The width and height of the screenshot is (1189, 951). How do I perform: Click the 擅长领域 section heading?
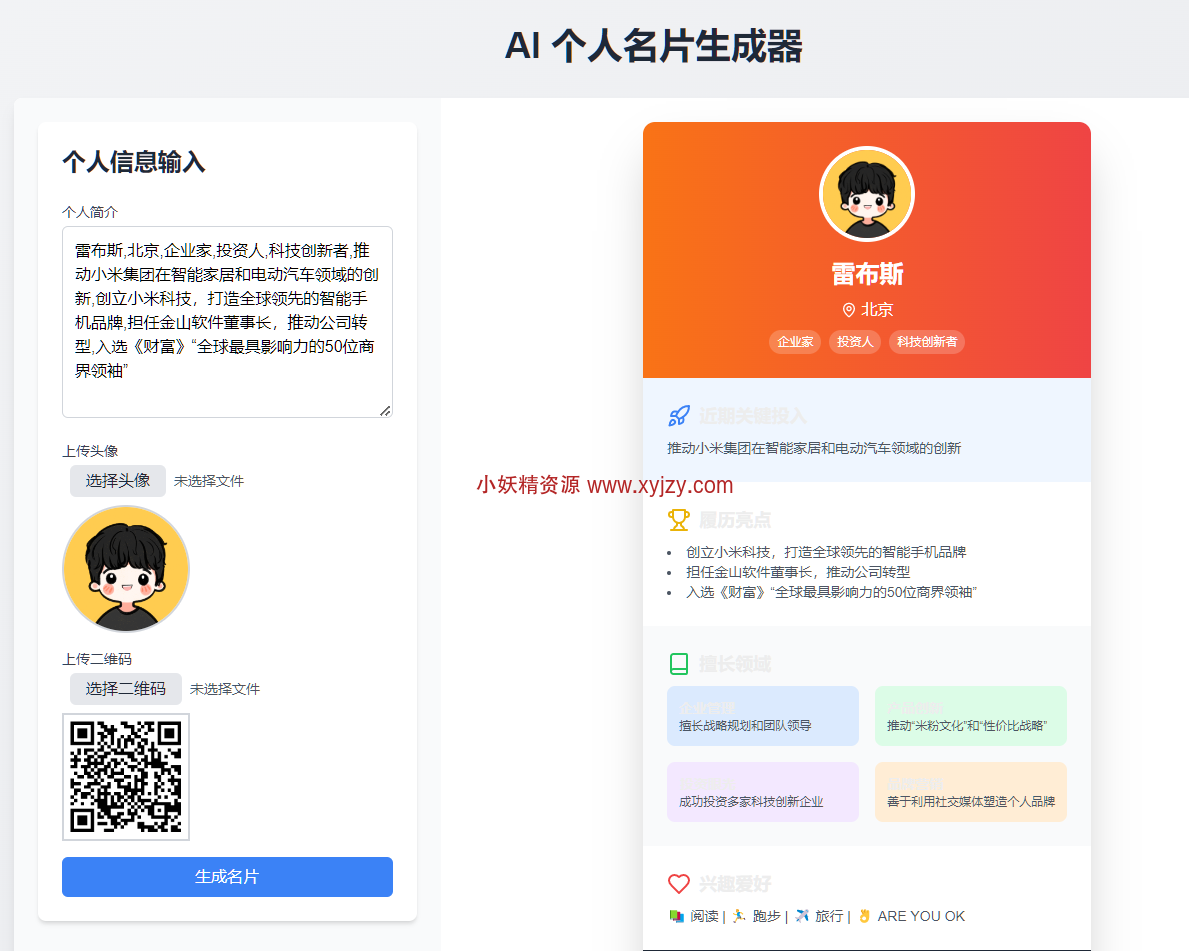(735, 664)
